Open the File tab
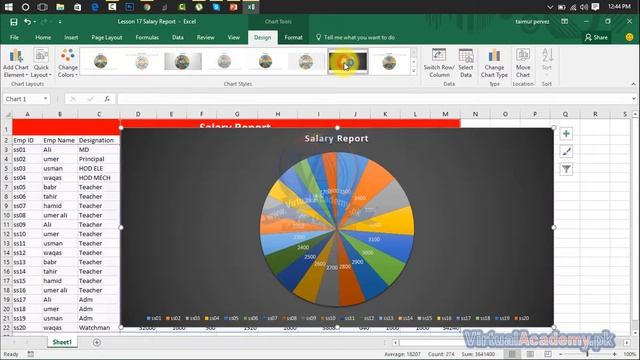The image size is (640, 360). point(14,37)
